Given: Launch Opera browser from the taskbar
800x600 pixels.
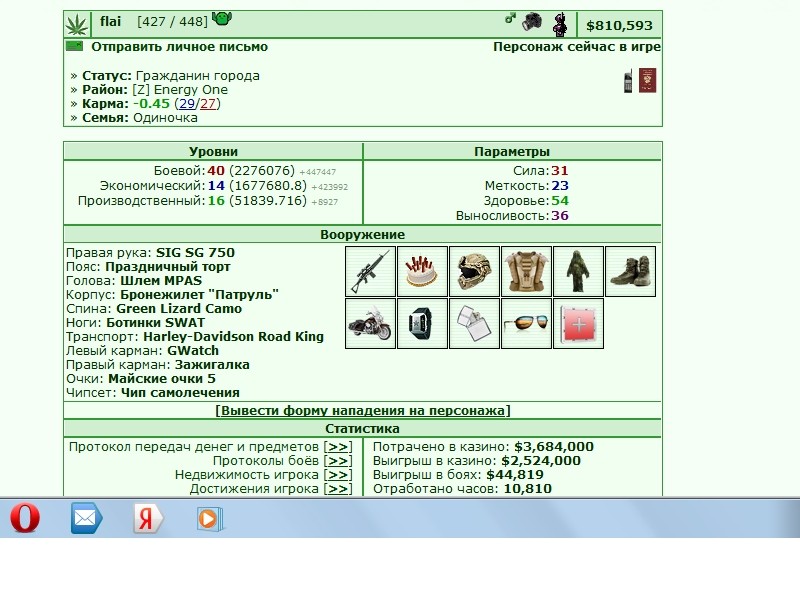Looking at the screenshot, I should [x=25, y=518].
